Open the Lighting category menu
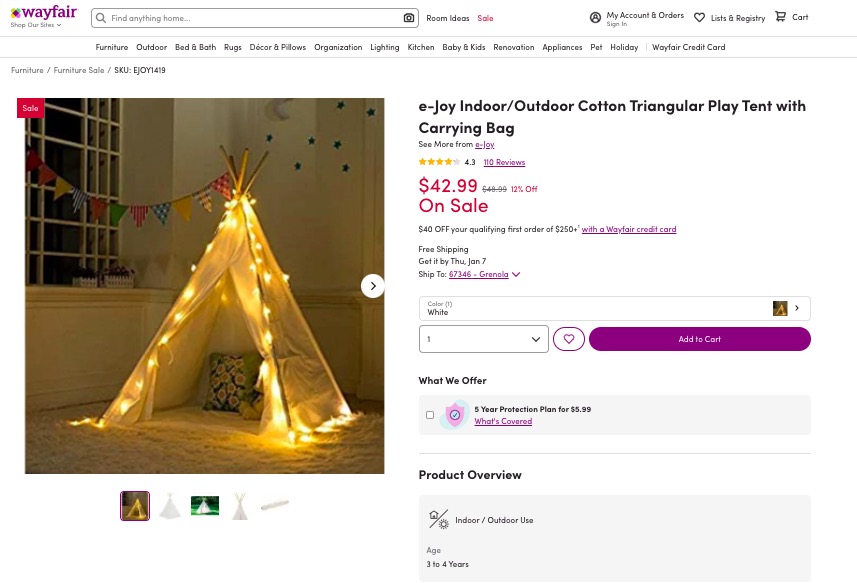Viewport: 857px width, 583px height. tap(384, 48)
